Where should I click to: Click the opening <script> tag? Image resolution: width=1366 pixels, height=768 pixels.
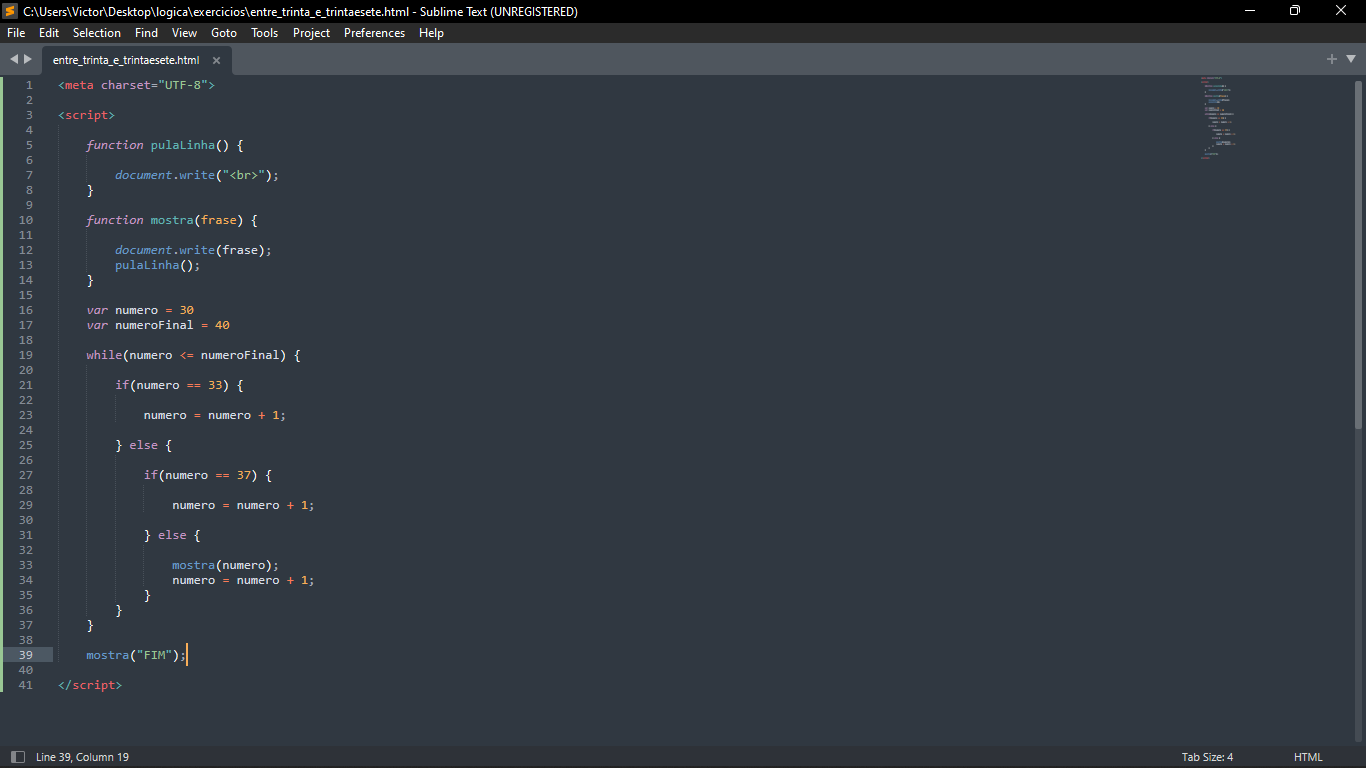(x=86, y=115)
